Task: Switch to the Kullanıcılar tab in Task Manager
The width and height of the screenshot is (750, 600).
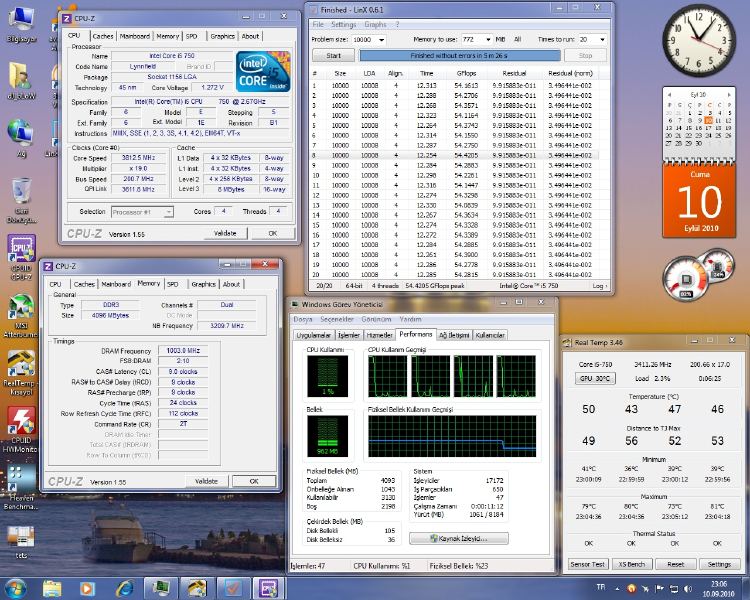Action: (490, 335)
